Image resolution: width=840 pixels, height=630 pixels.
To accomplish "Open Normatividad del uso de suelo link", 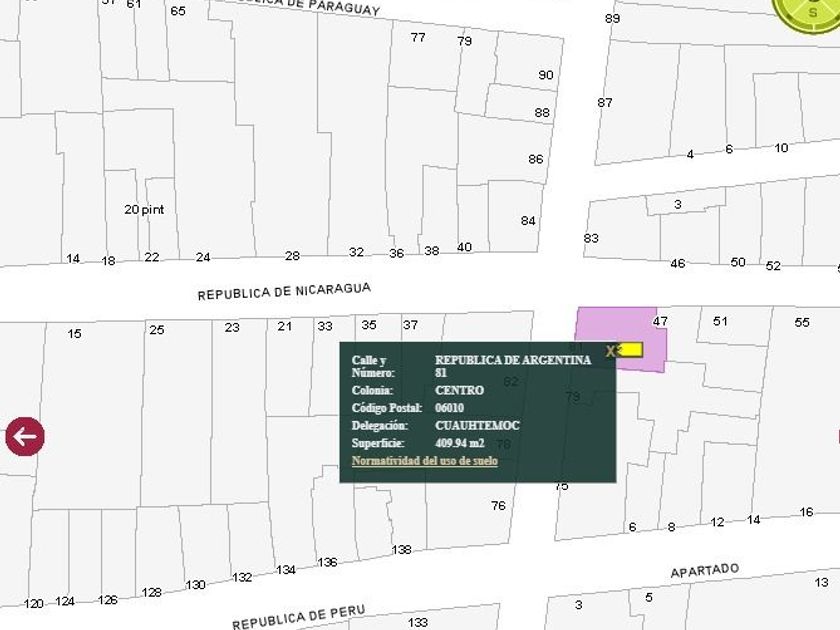I will click(x=424, y=461).
